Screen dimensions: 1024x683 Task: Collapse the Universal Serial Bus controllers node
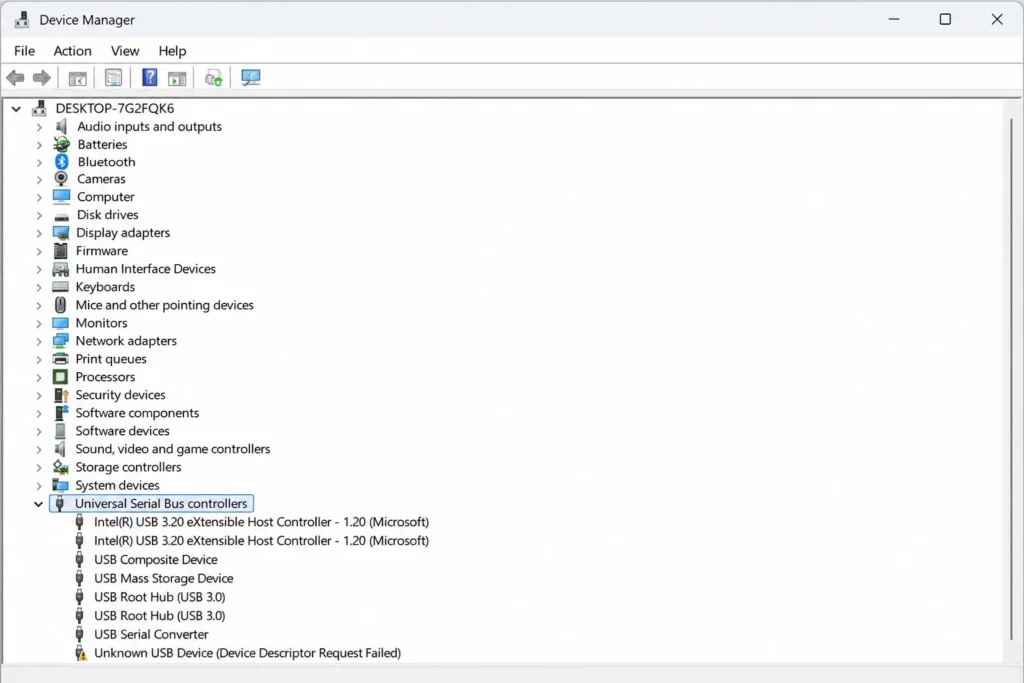[39, 504]
